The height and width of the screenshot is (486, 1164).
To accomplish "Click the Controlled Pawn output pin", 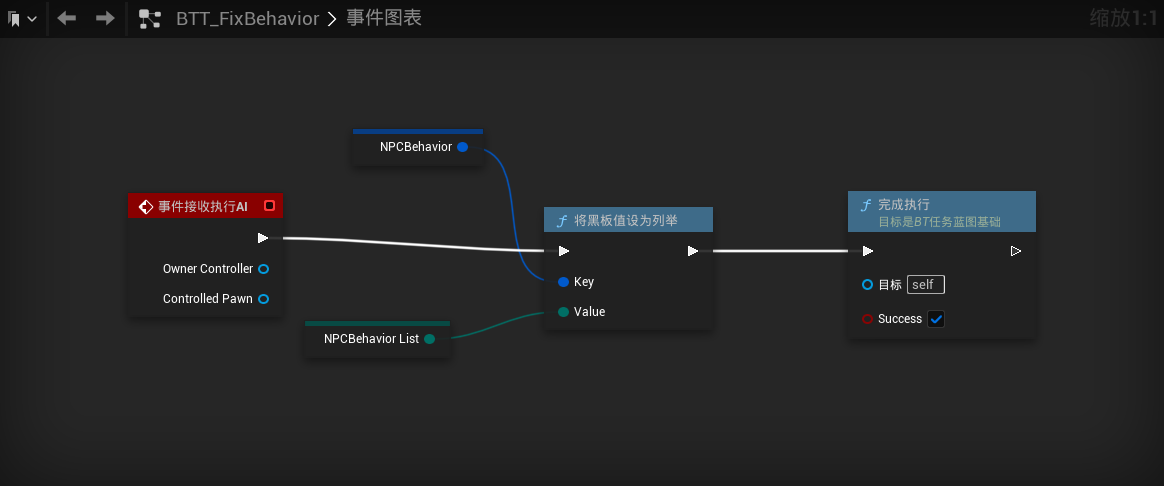I will coord(264,299).
